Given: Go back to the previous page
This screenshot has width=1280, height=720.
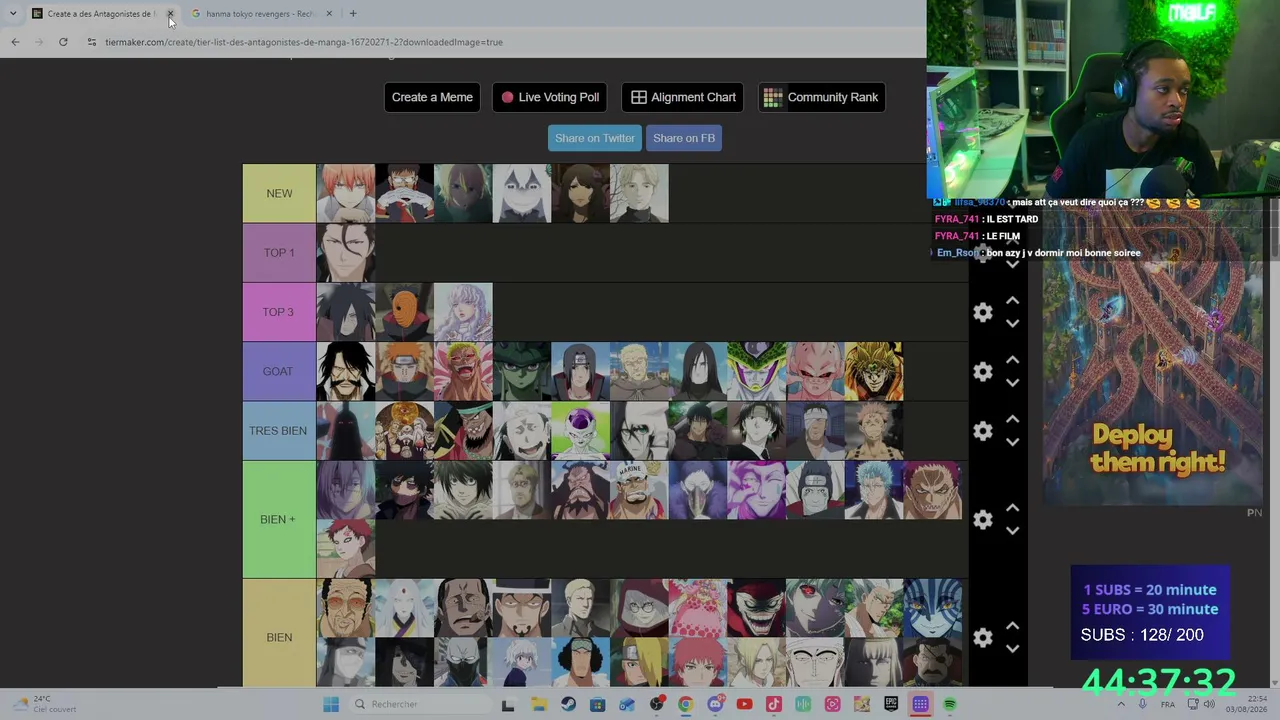Looking at the screenshot, I should click(x=15, y=42).
